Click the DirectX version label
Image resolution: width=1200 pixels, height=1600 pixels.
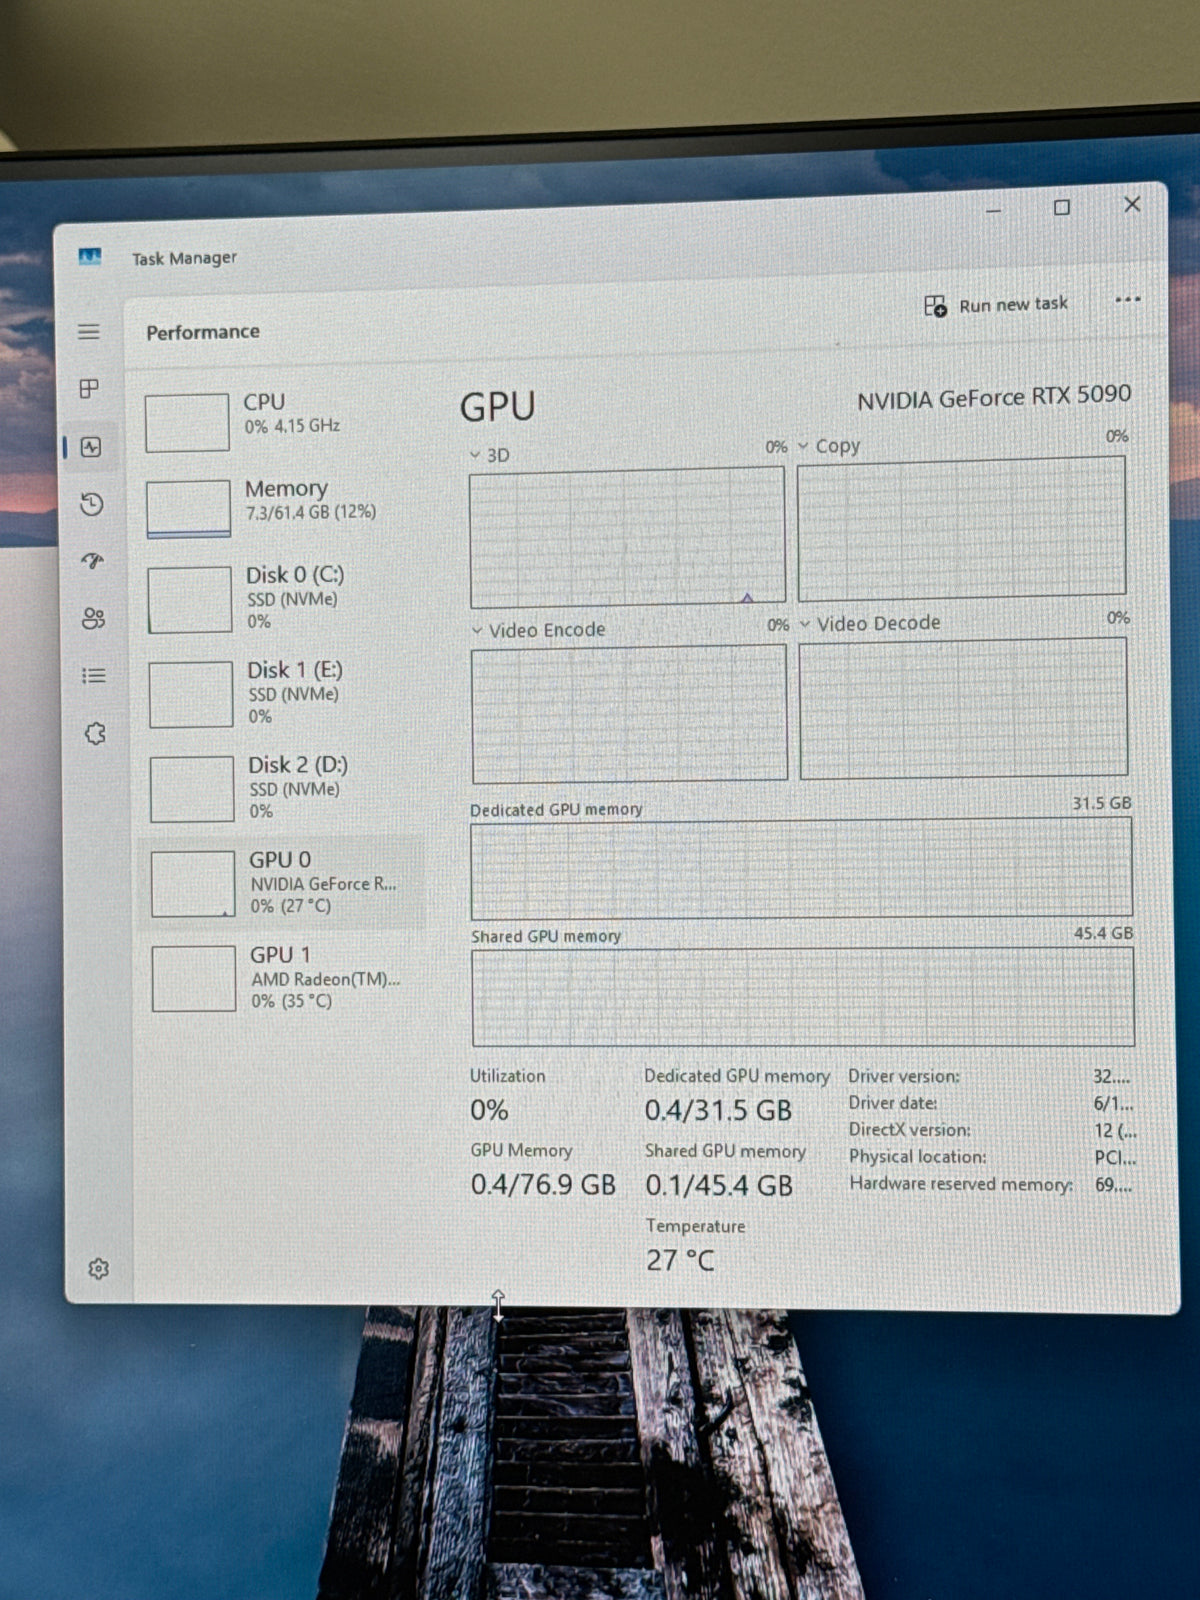coord(910,1130)
